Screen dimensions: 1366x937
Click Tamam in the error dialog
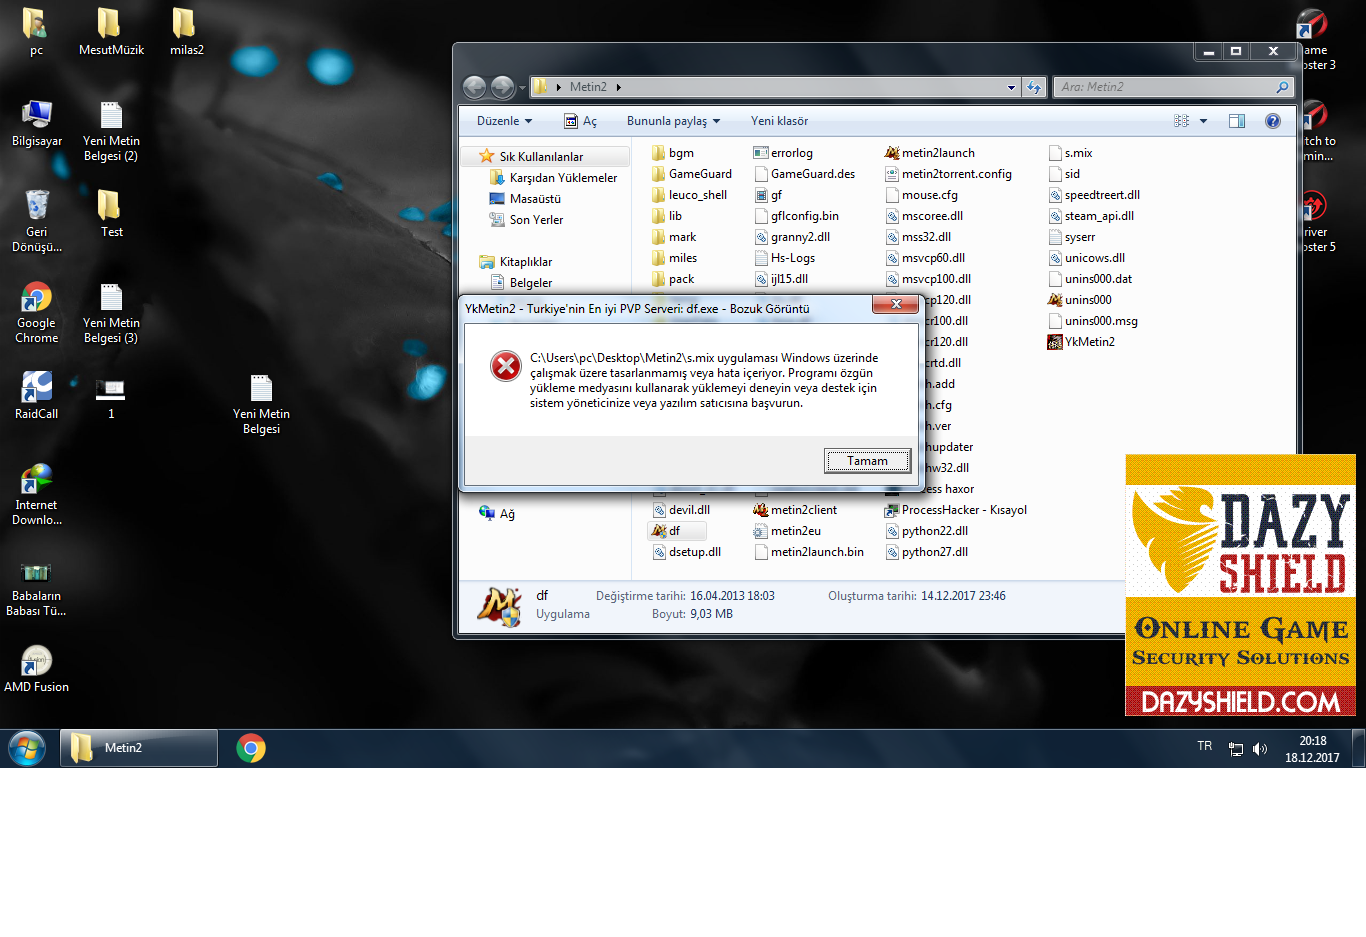click(867, 461)
